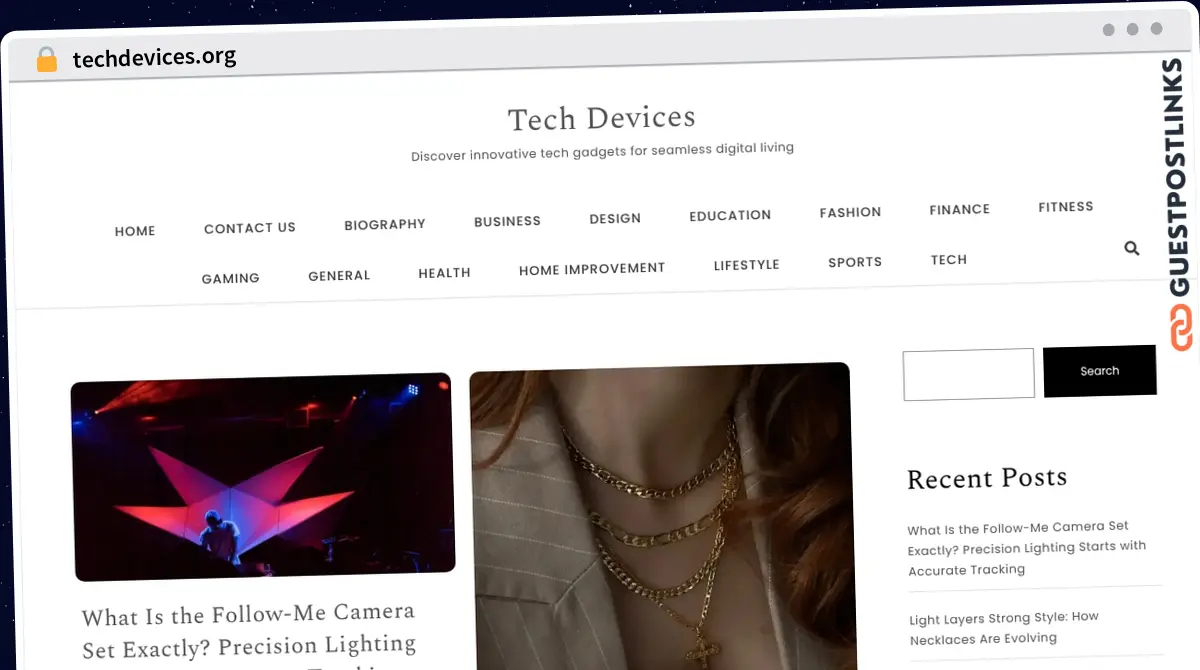Click the Search button

[1099, 370]
